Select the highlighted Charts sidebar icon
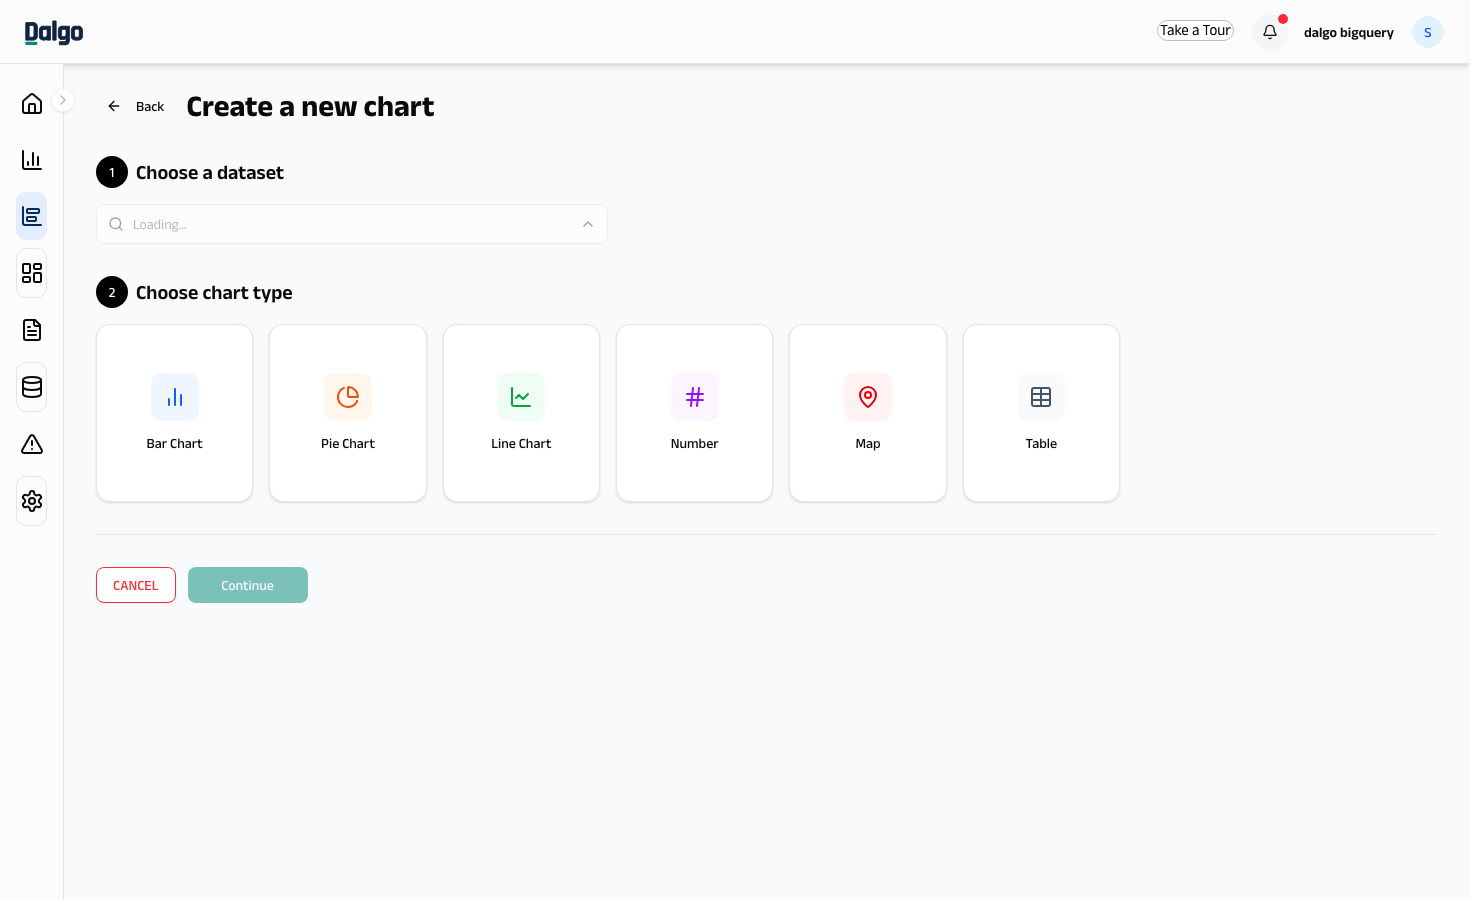This screenshot has width=1470, height=900. click(32, 216)
